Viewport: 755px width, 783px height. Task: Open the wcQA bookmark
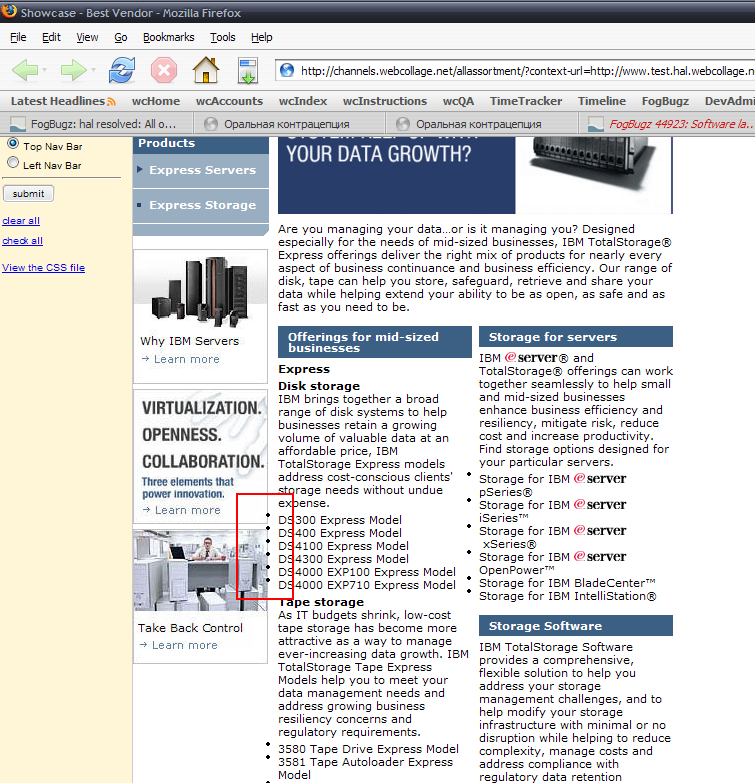[458, 101]
